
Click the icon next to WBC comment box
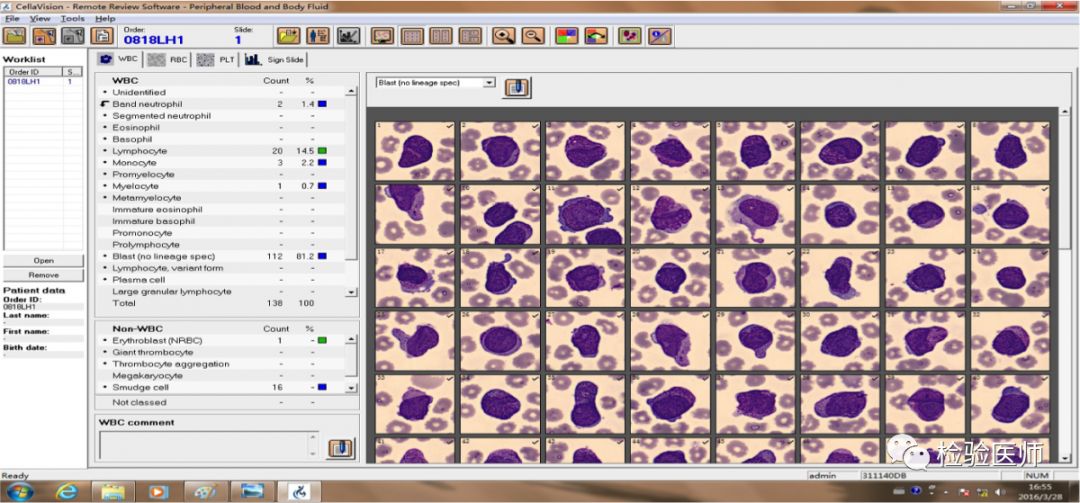pyautogui.click(x=341, y=447)
